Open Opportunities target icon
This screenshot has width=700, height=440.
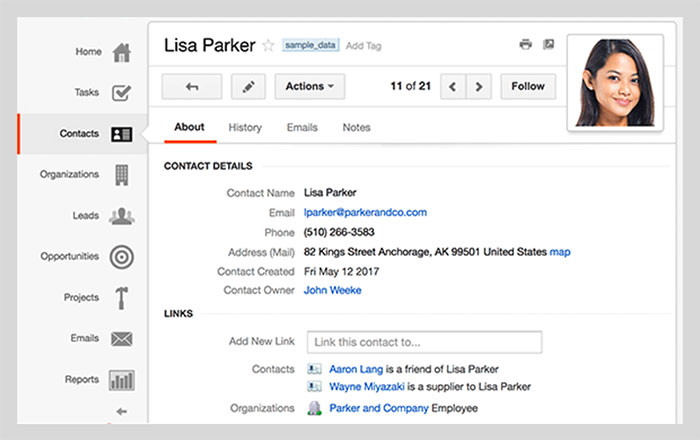[x=121, y=257]
